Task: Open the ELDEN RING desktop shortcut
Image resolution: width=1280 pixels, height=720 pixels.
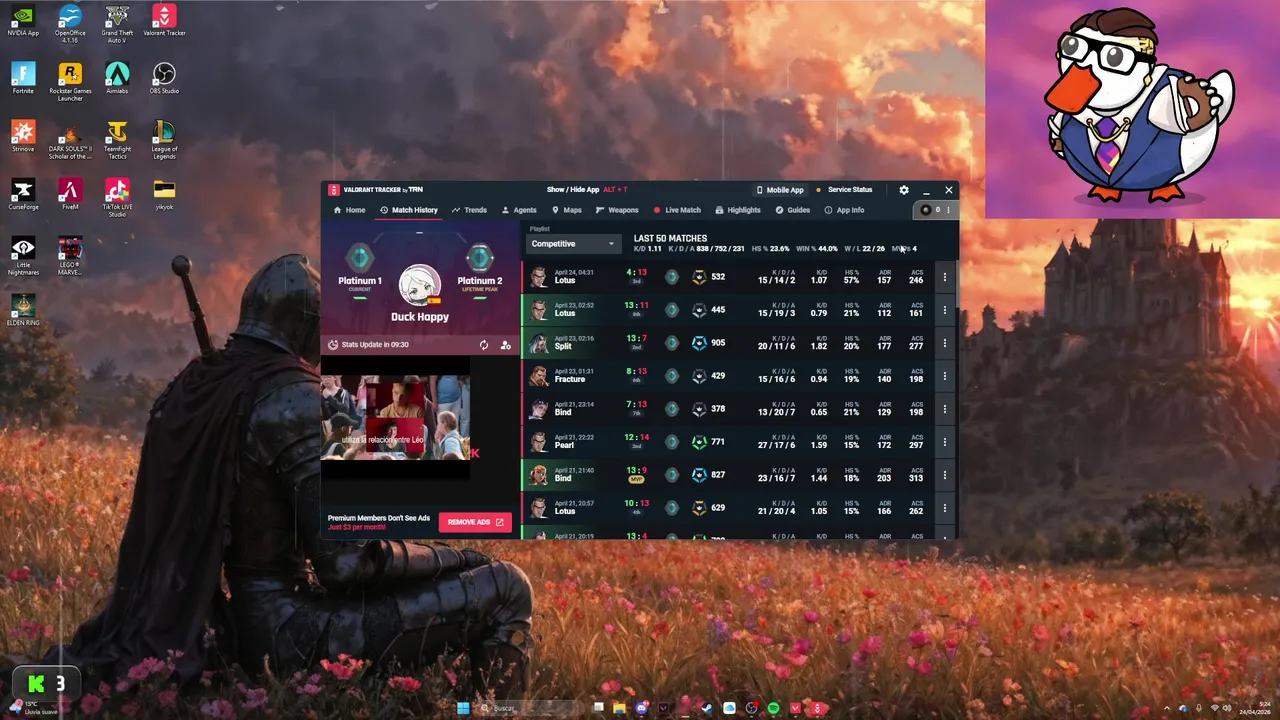Action: [x=23, y=311]
